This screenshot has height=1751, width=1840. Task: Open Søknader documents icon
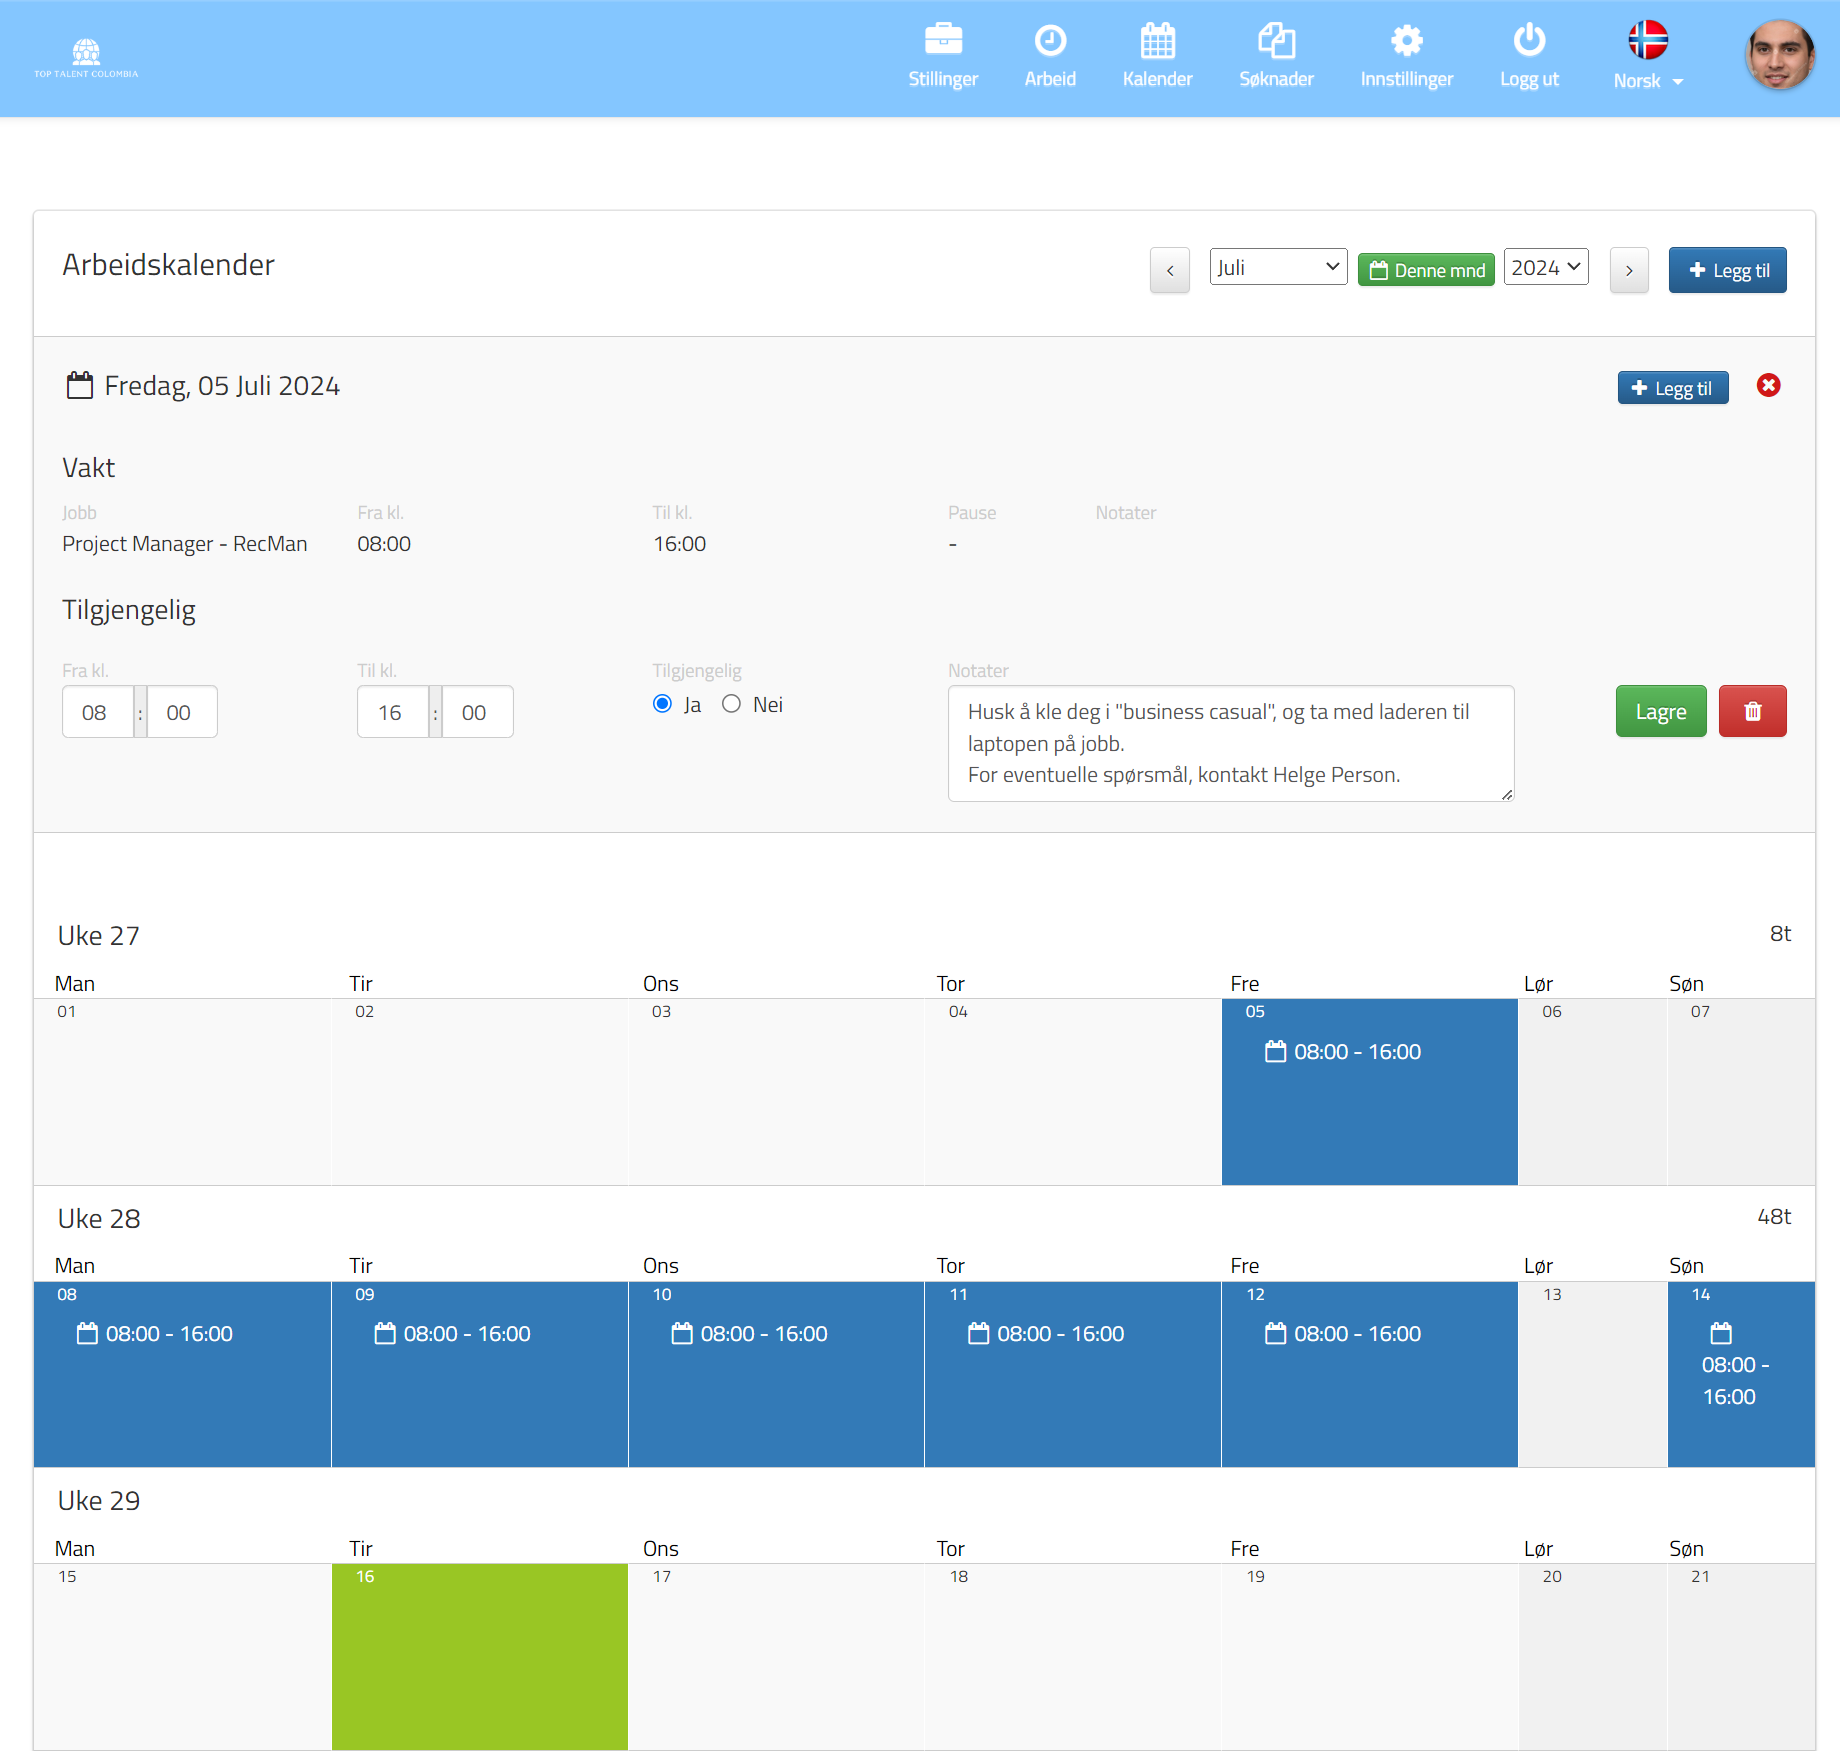click(1275, 41)
